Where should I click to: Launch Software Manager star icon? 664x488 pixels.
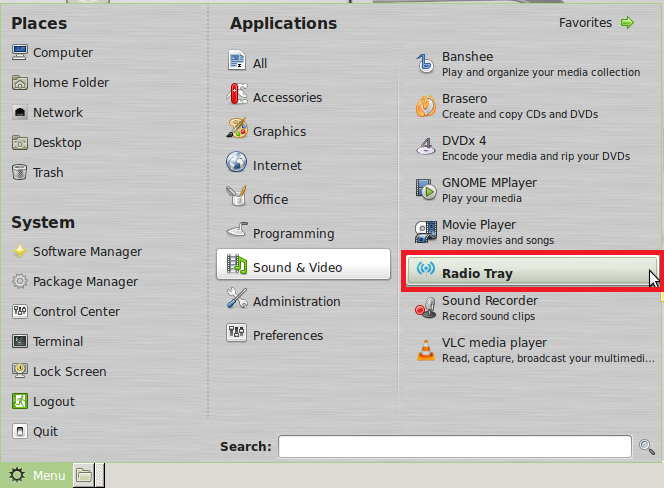coord(19,251)
